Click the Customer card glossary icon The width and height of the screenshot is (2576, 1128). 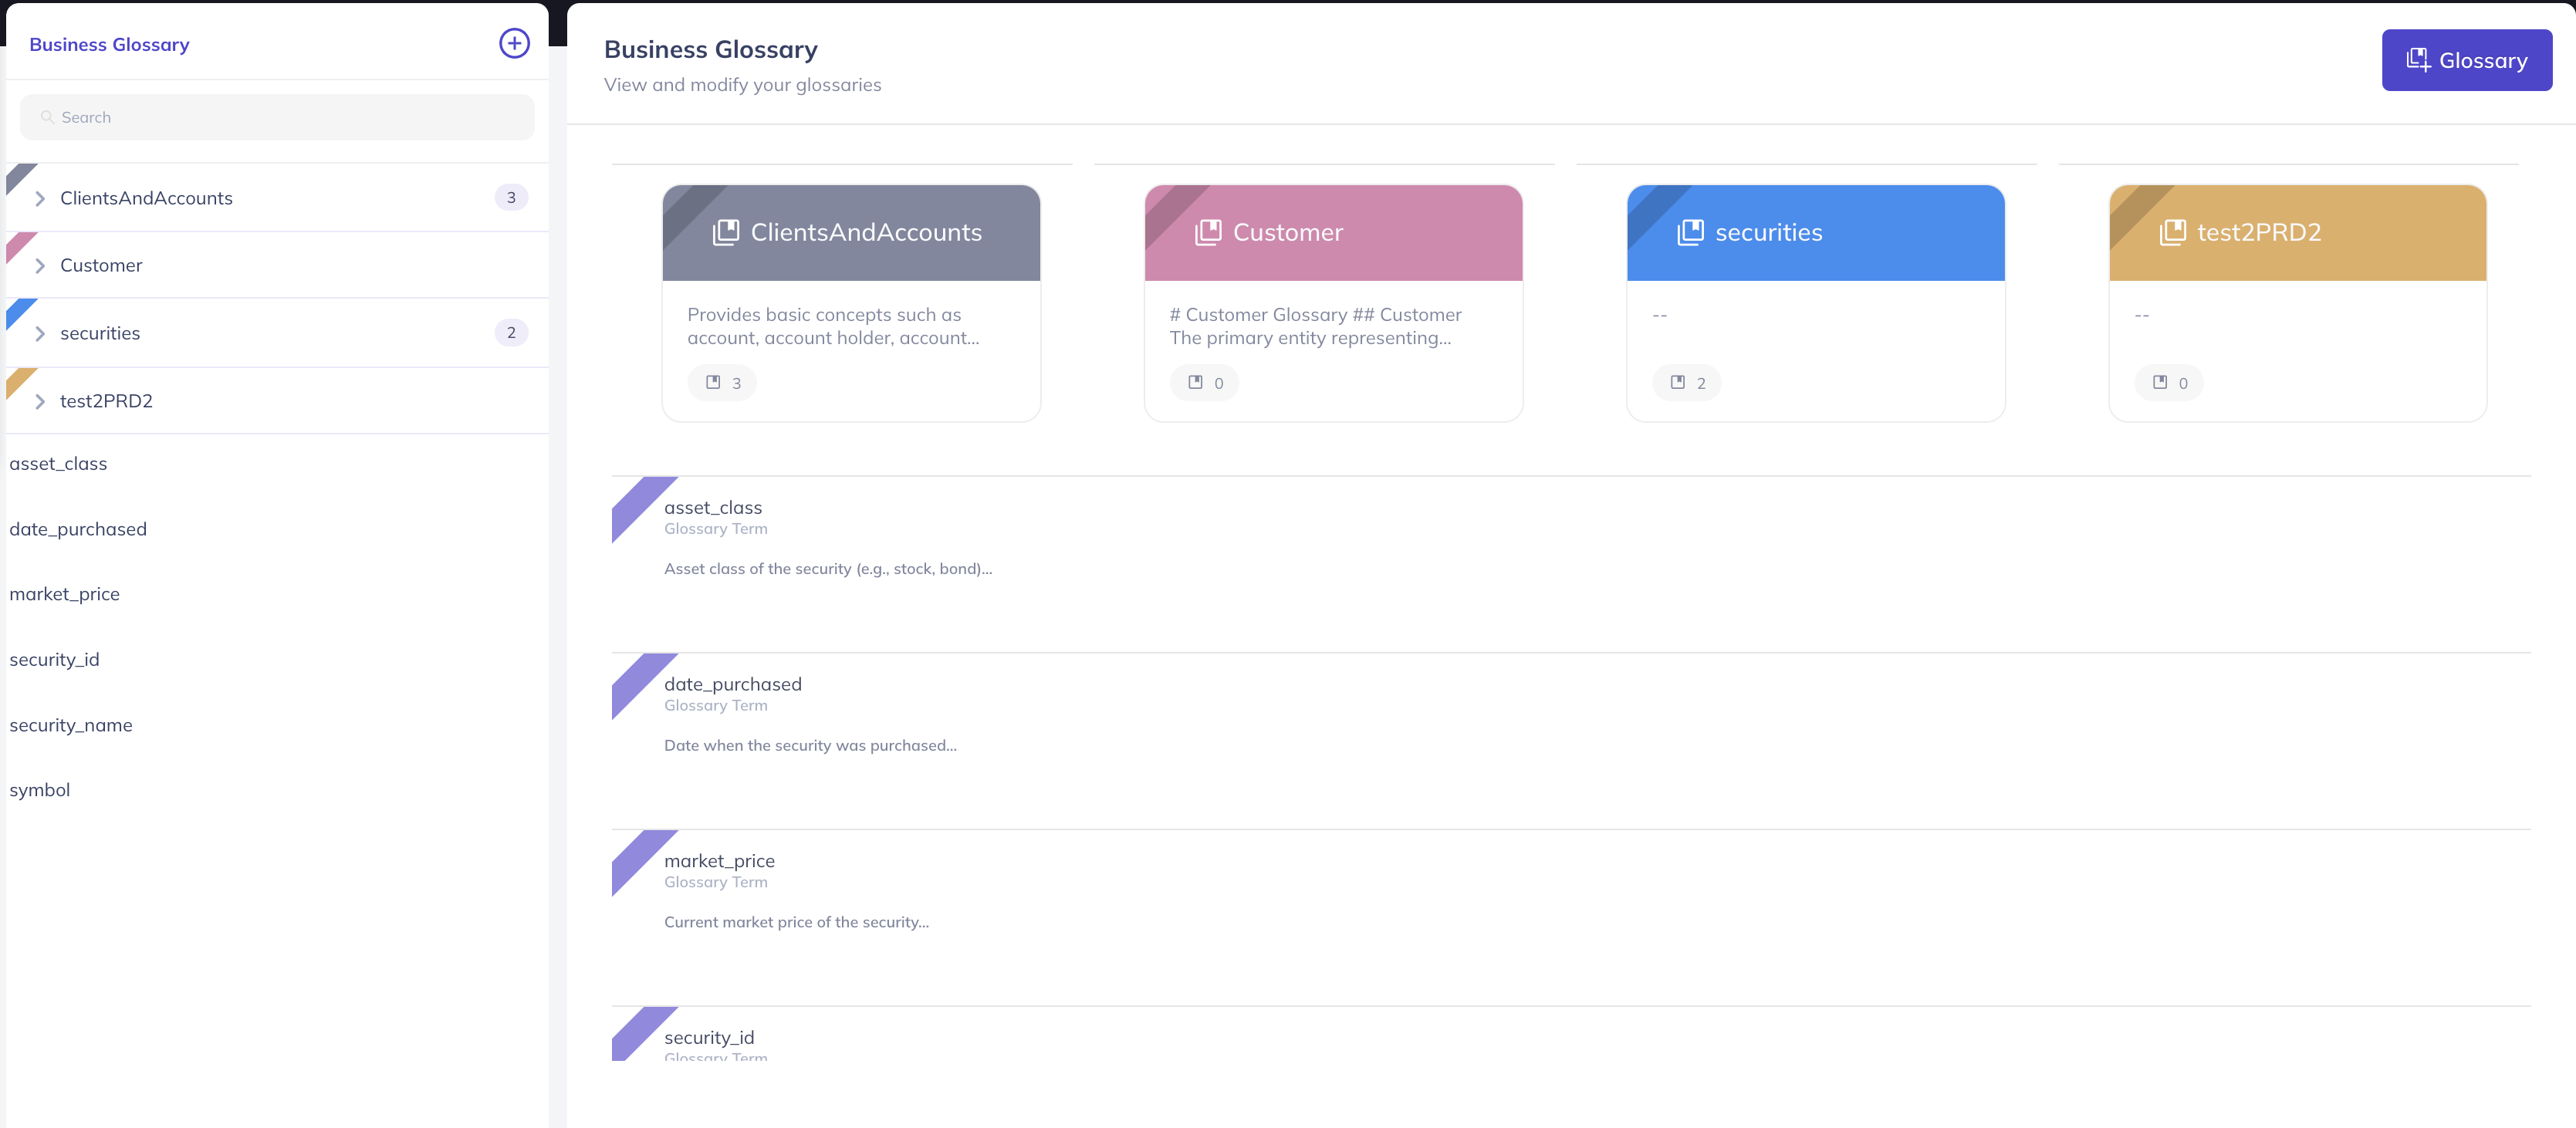pos(1207,232)
